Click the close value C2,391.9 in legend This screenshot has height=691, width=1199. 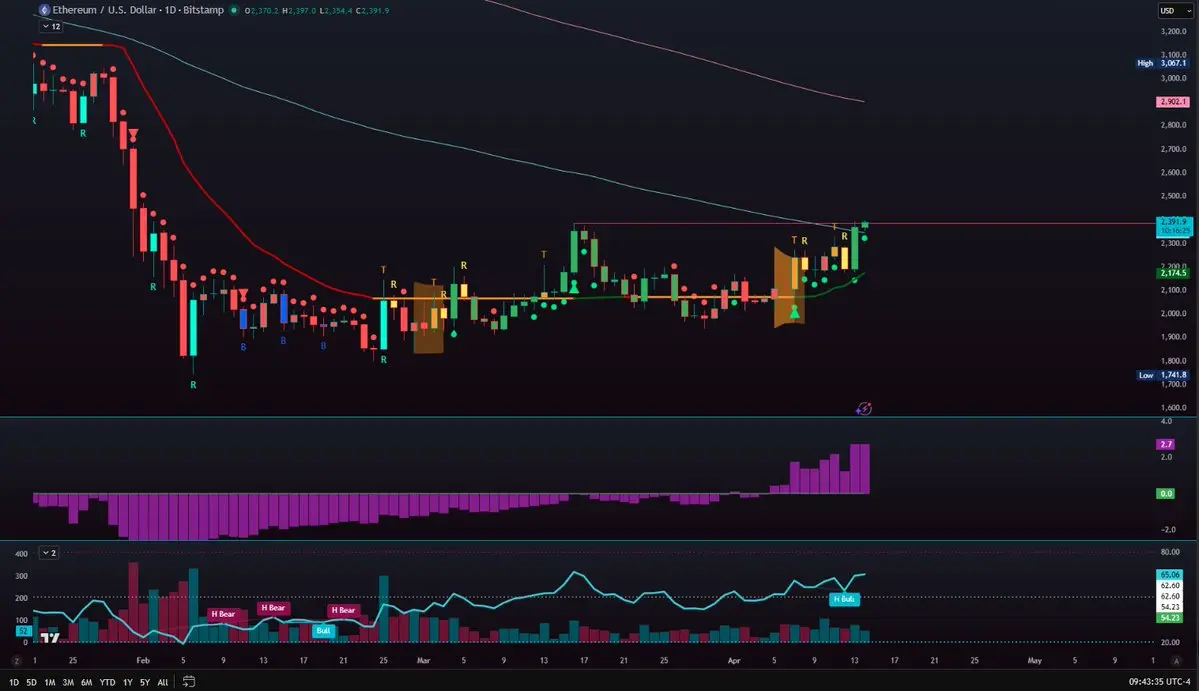pos(372,11)
